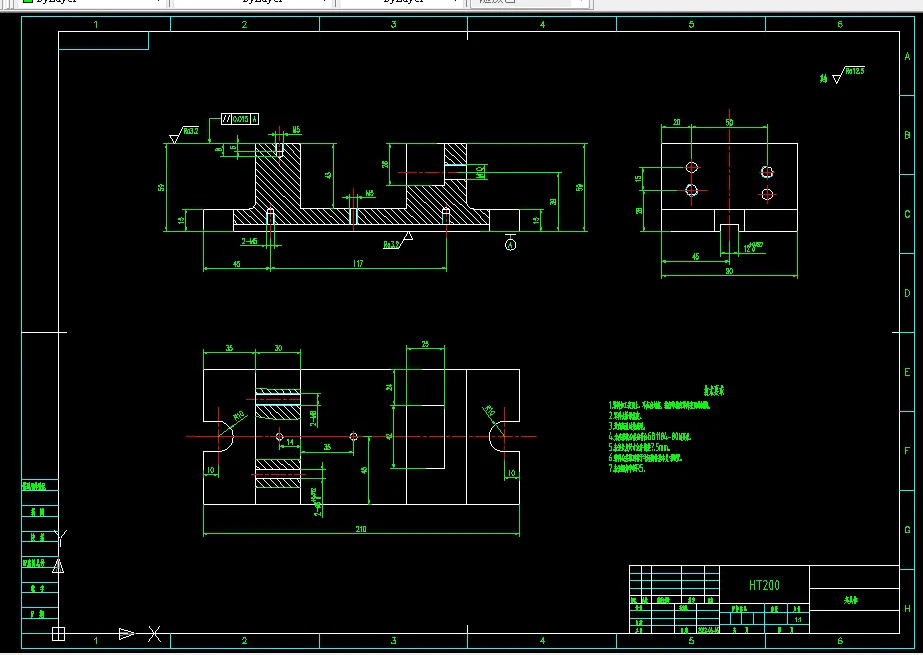This screenshot has height=655, width=923.
Task: Select zone letter B on the right border
Action: [x=907, y=135]
